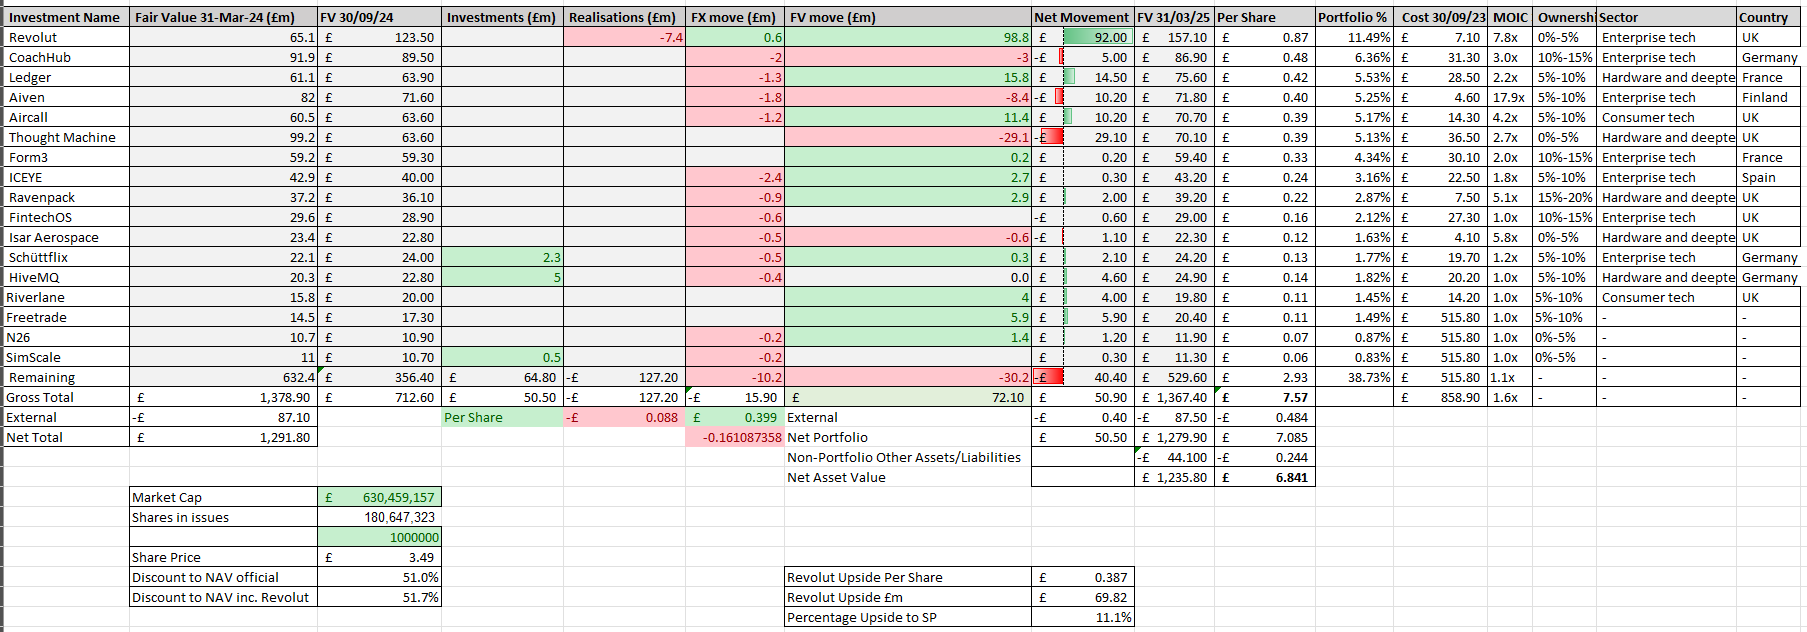Screen dimensions: 1807x632
Task: Select the 'Share Price' label cell
Action: 223,557
